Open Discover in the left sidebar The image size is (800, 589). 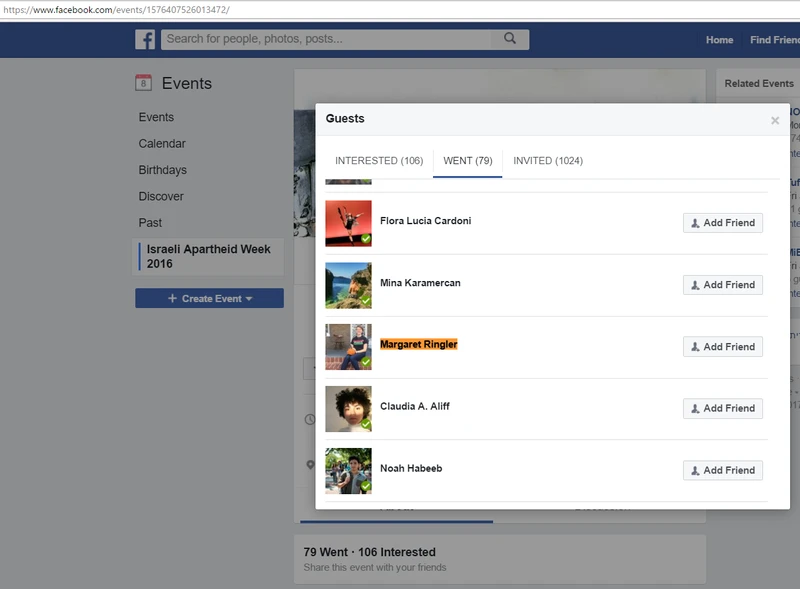pyautogui.click(x=161, y=197)
